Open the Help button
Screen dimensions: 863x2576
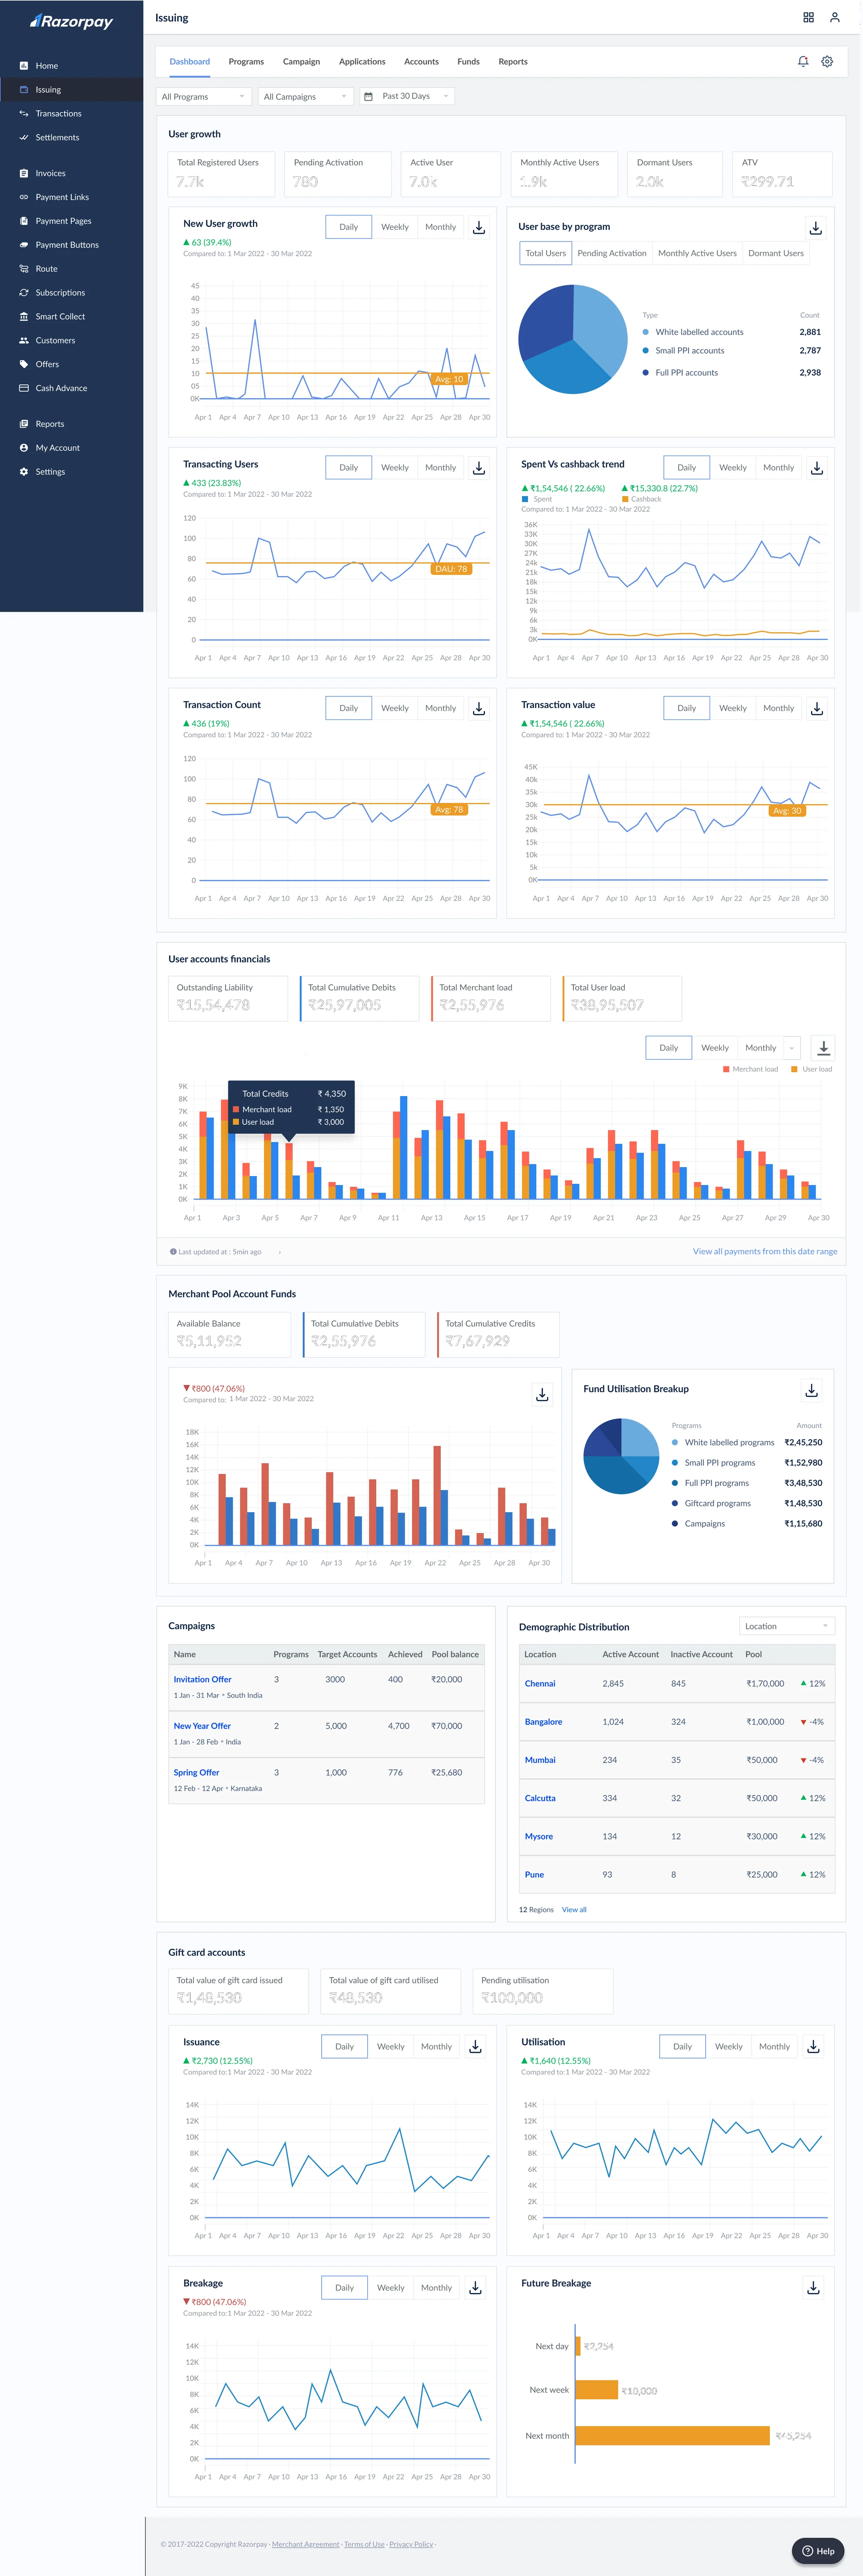818,2551
